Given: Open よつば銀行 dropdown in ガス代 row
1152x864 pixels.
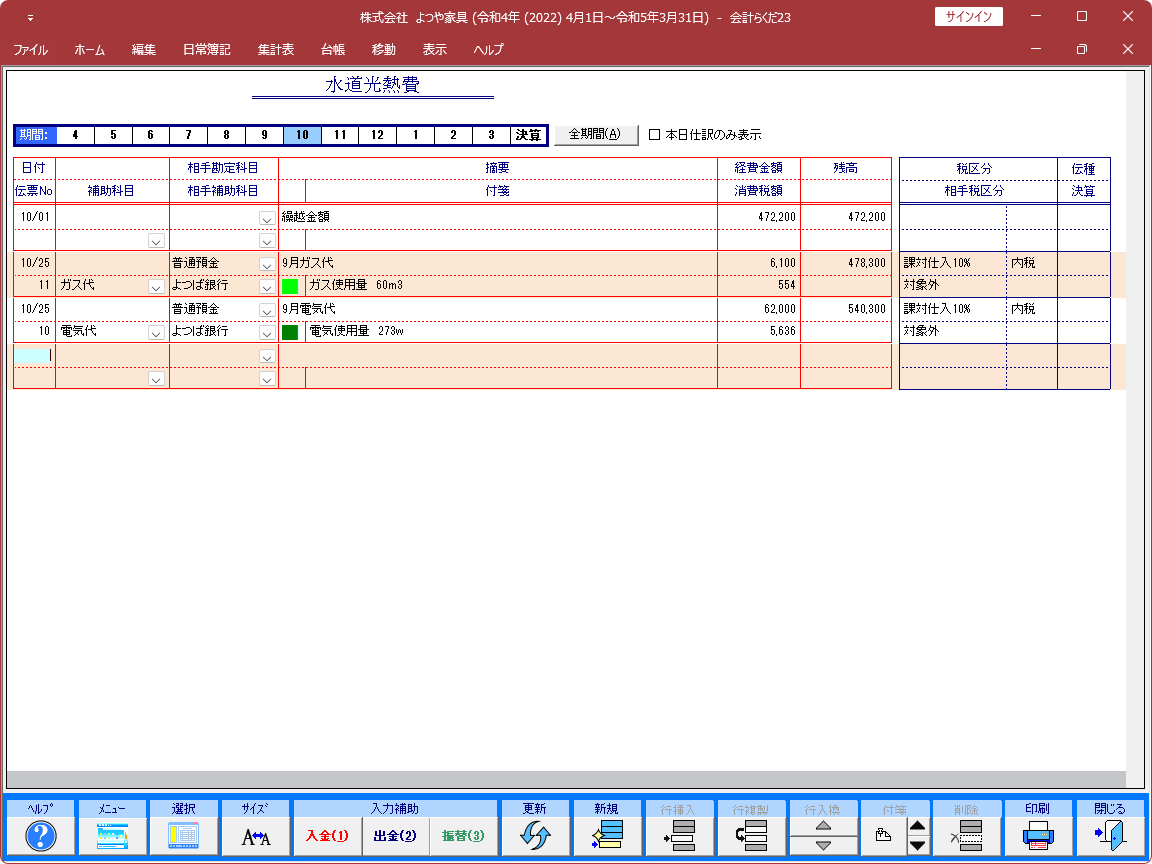Looking at the screenshot, I should 267,287.
